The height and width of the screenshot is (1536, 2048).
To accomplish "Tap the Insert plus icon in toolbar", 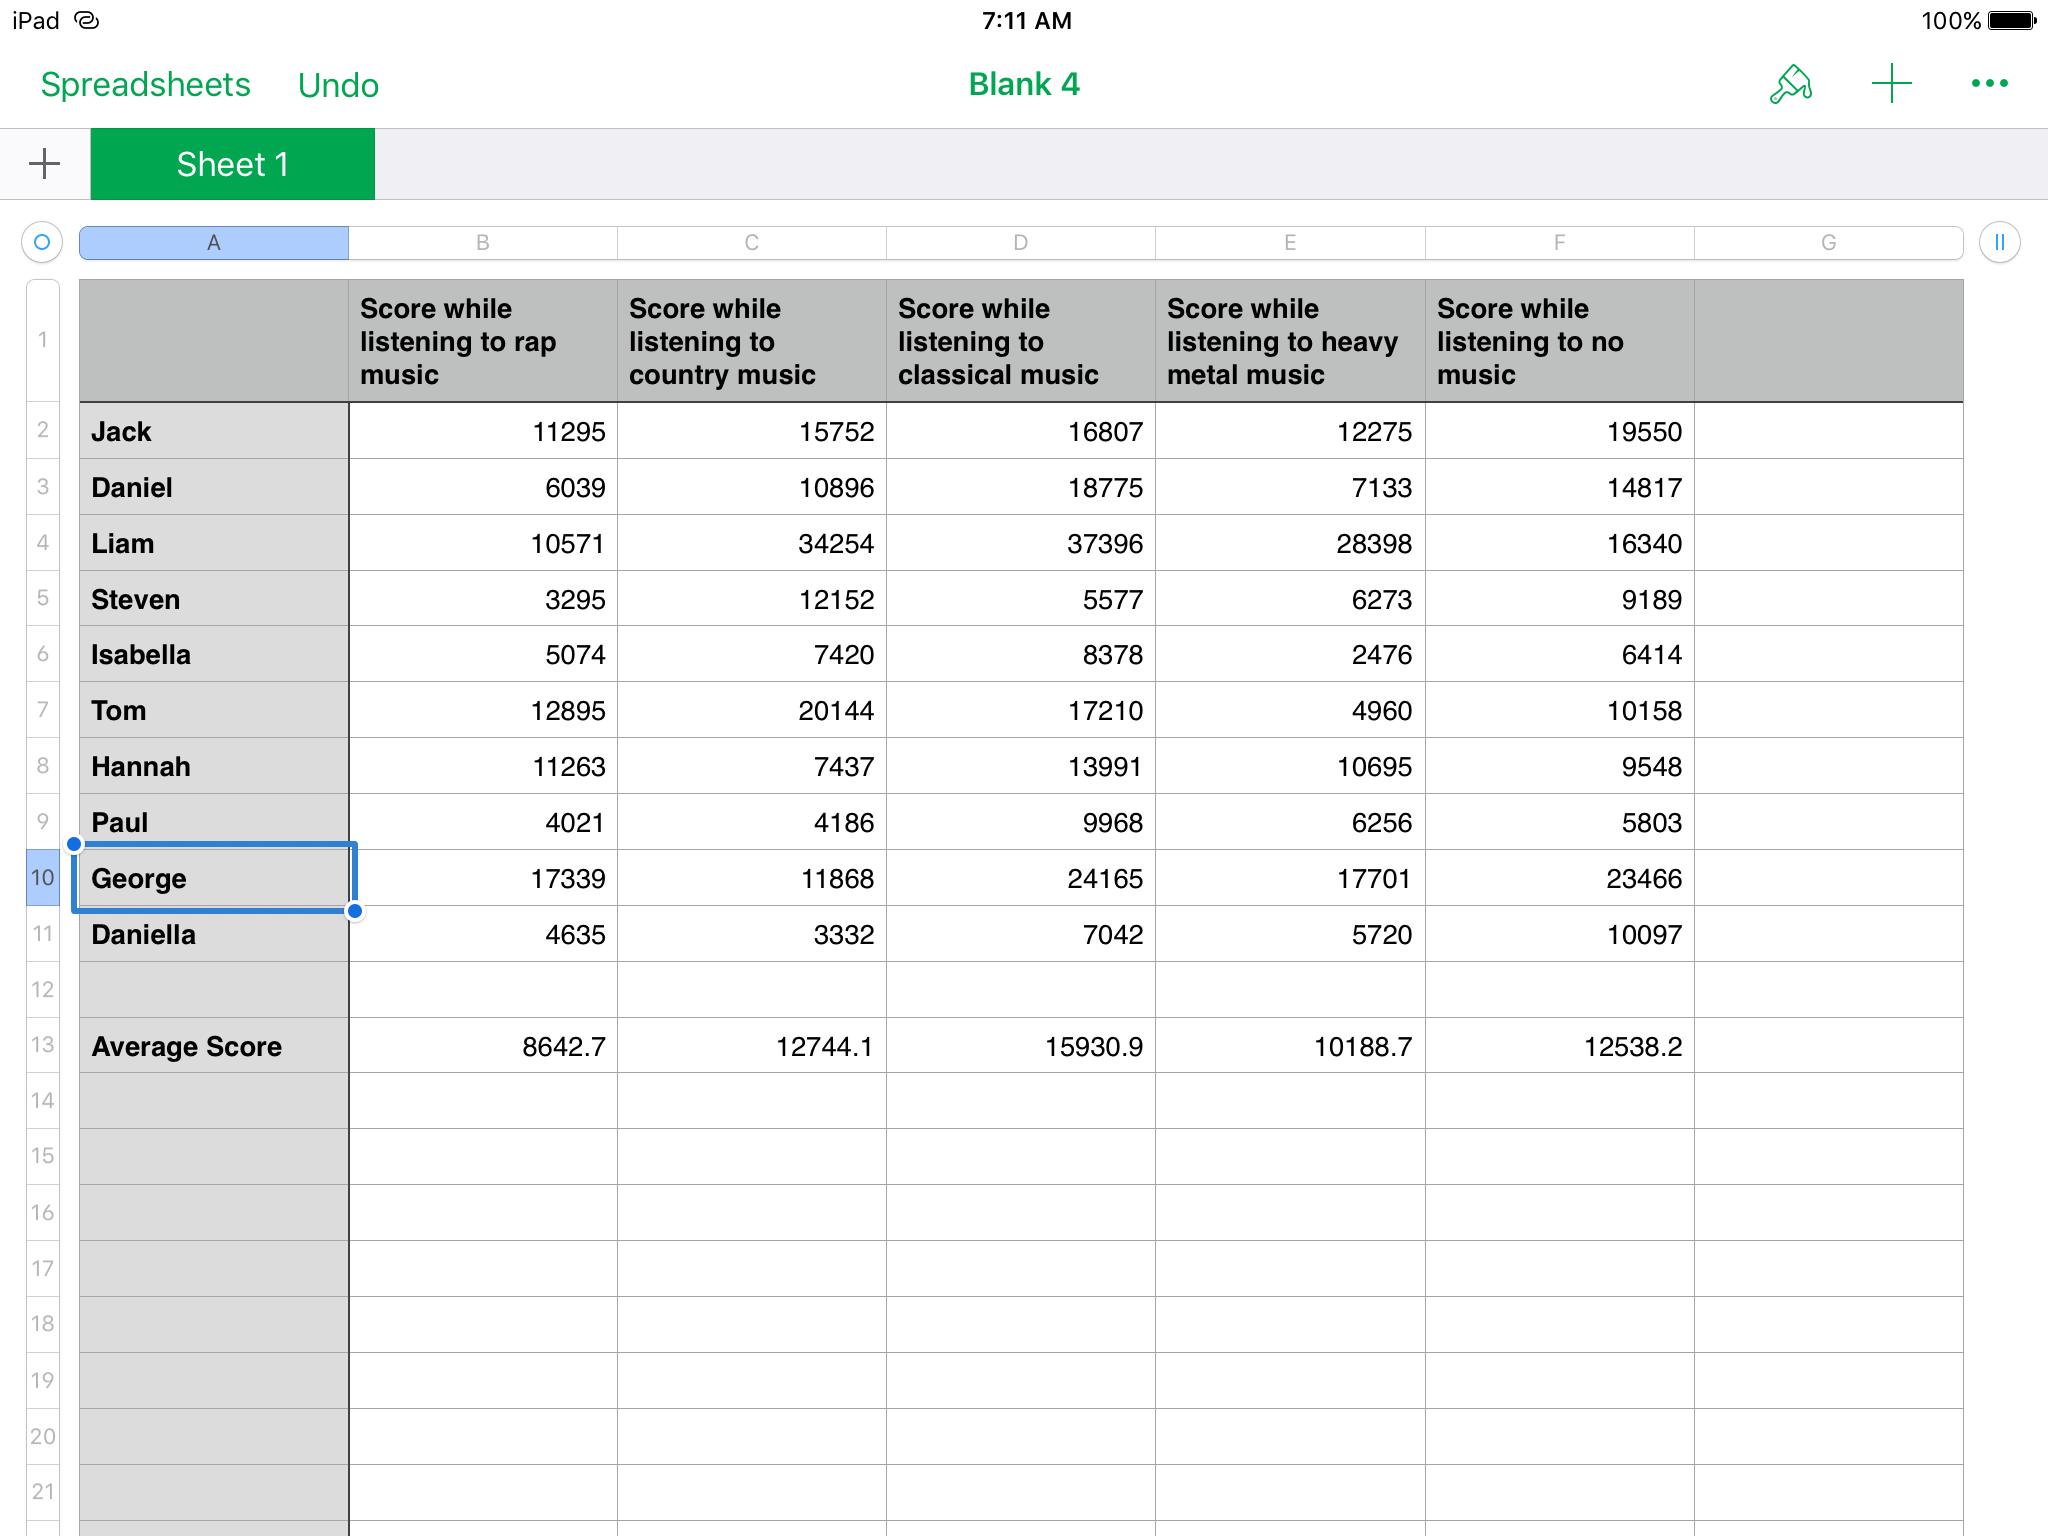I will coord(1891,84).
